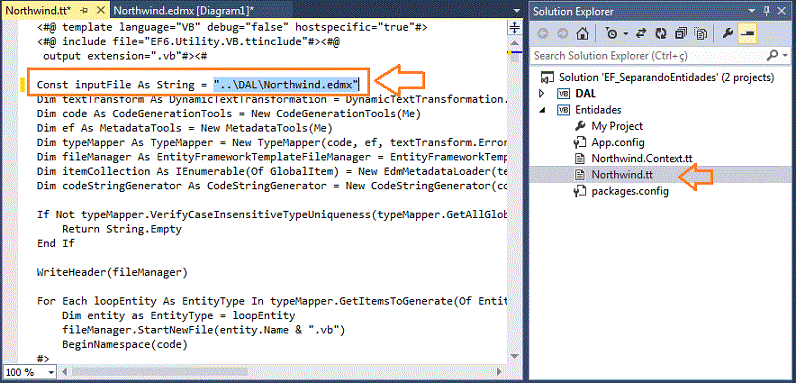Toggle the highlighted Preview Selected Items button
The image size is (796, 383).
pyautogui.click(x=747, y=34)
